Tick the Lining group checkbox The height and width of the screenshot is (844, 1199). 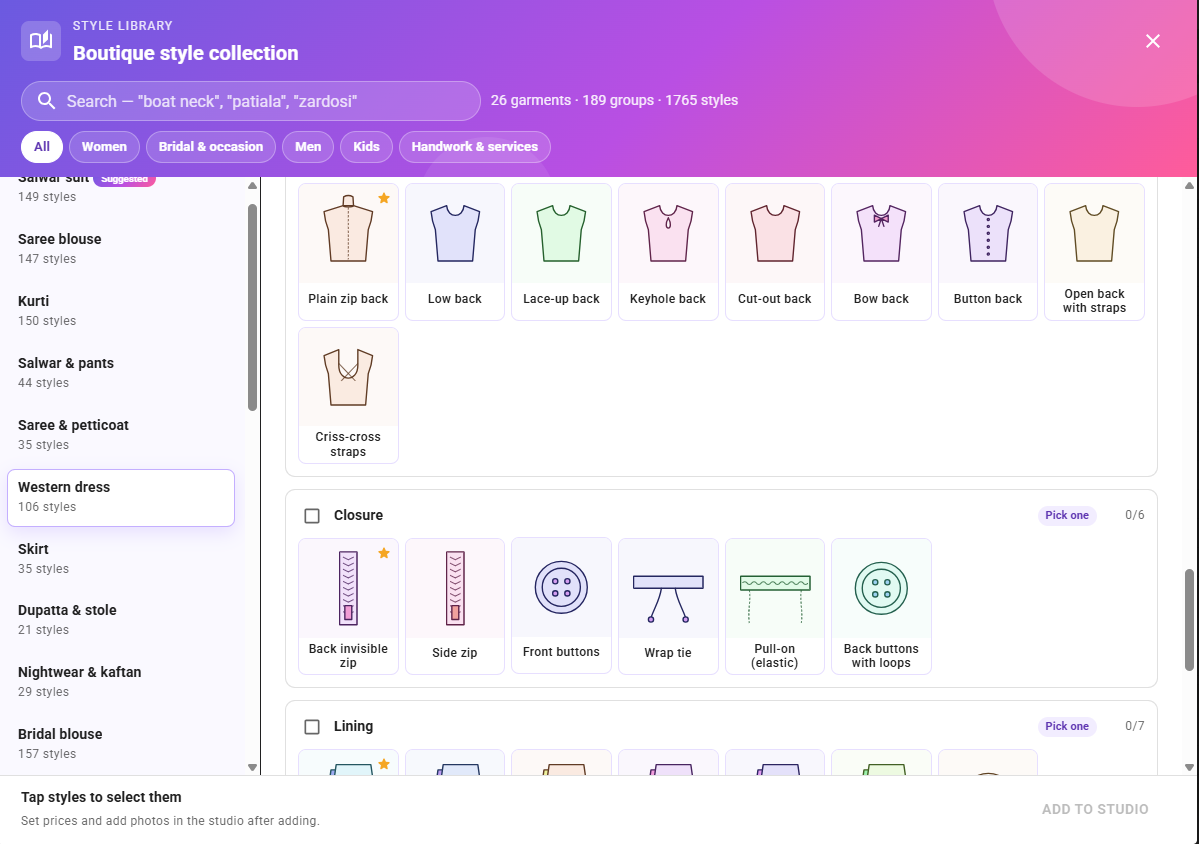click(x=312, y=727)
